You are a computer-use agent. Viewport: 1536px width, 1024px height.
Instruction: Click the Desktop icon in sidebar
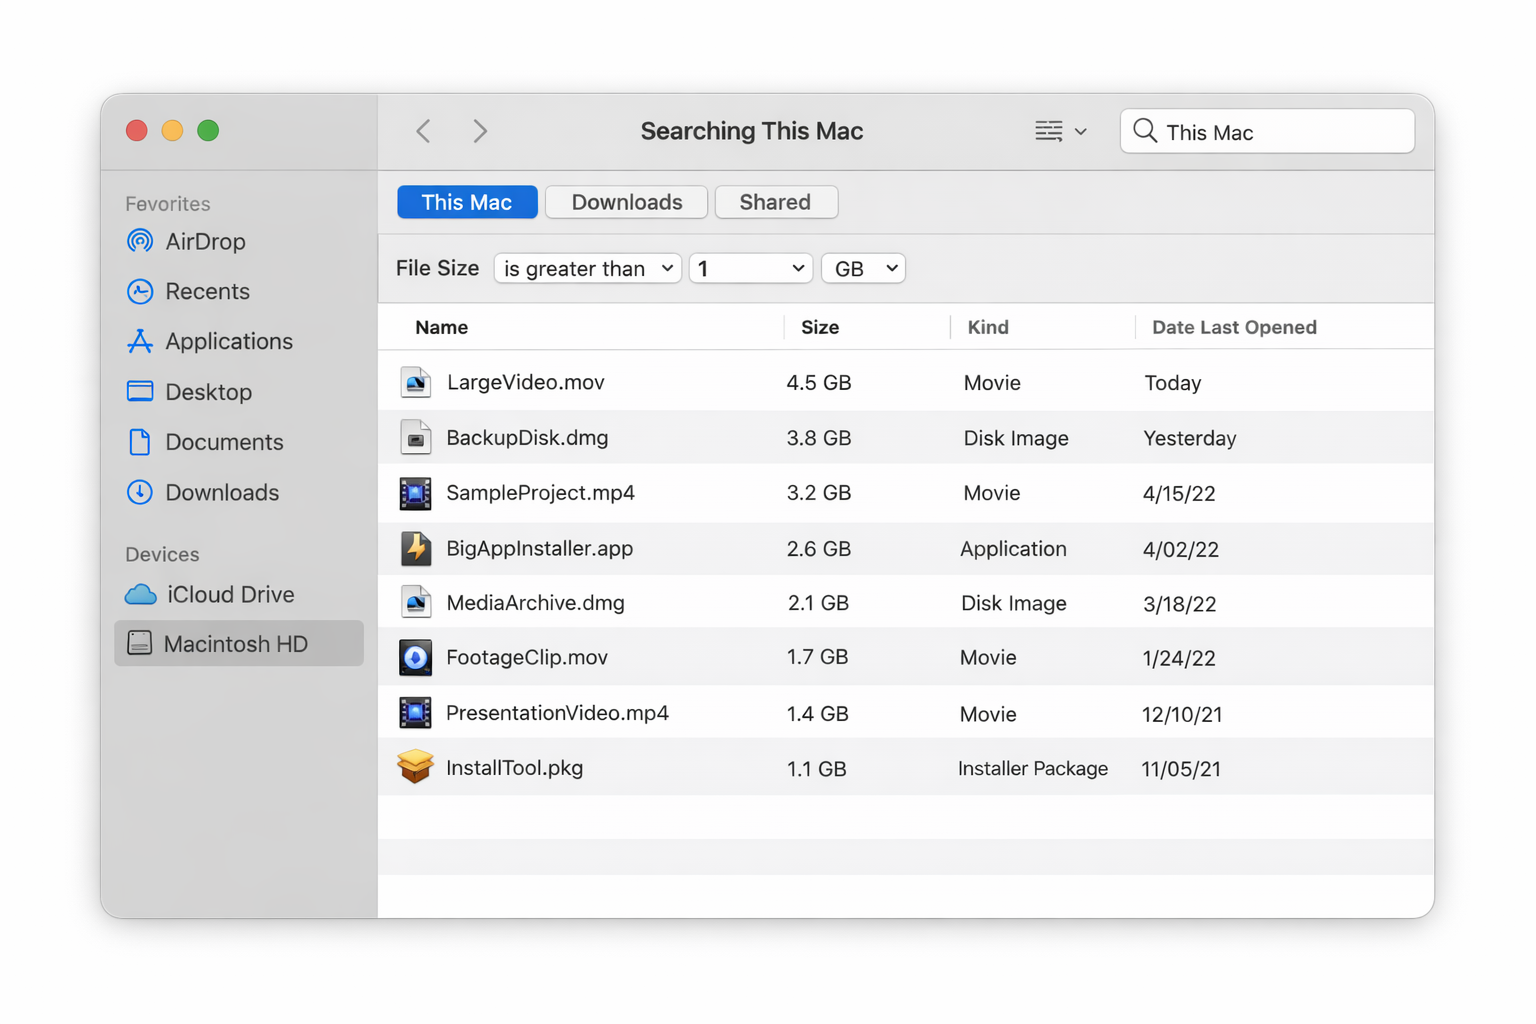pyautogui.click(x=140, y=391)
